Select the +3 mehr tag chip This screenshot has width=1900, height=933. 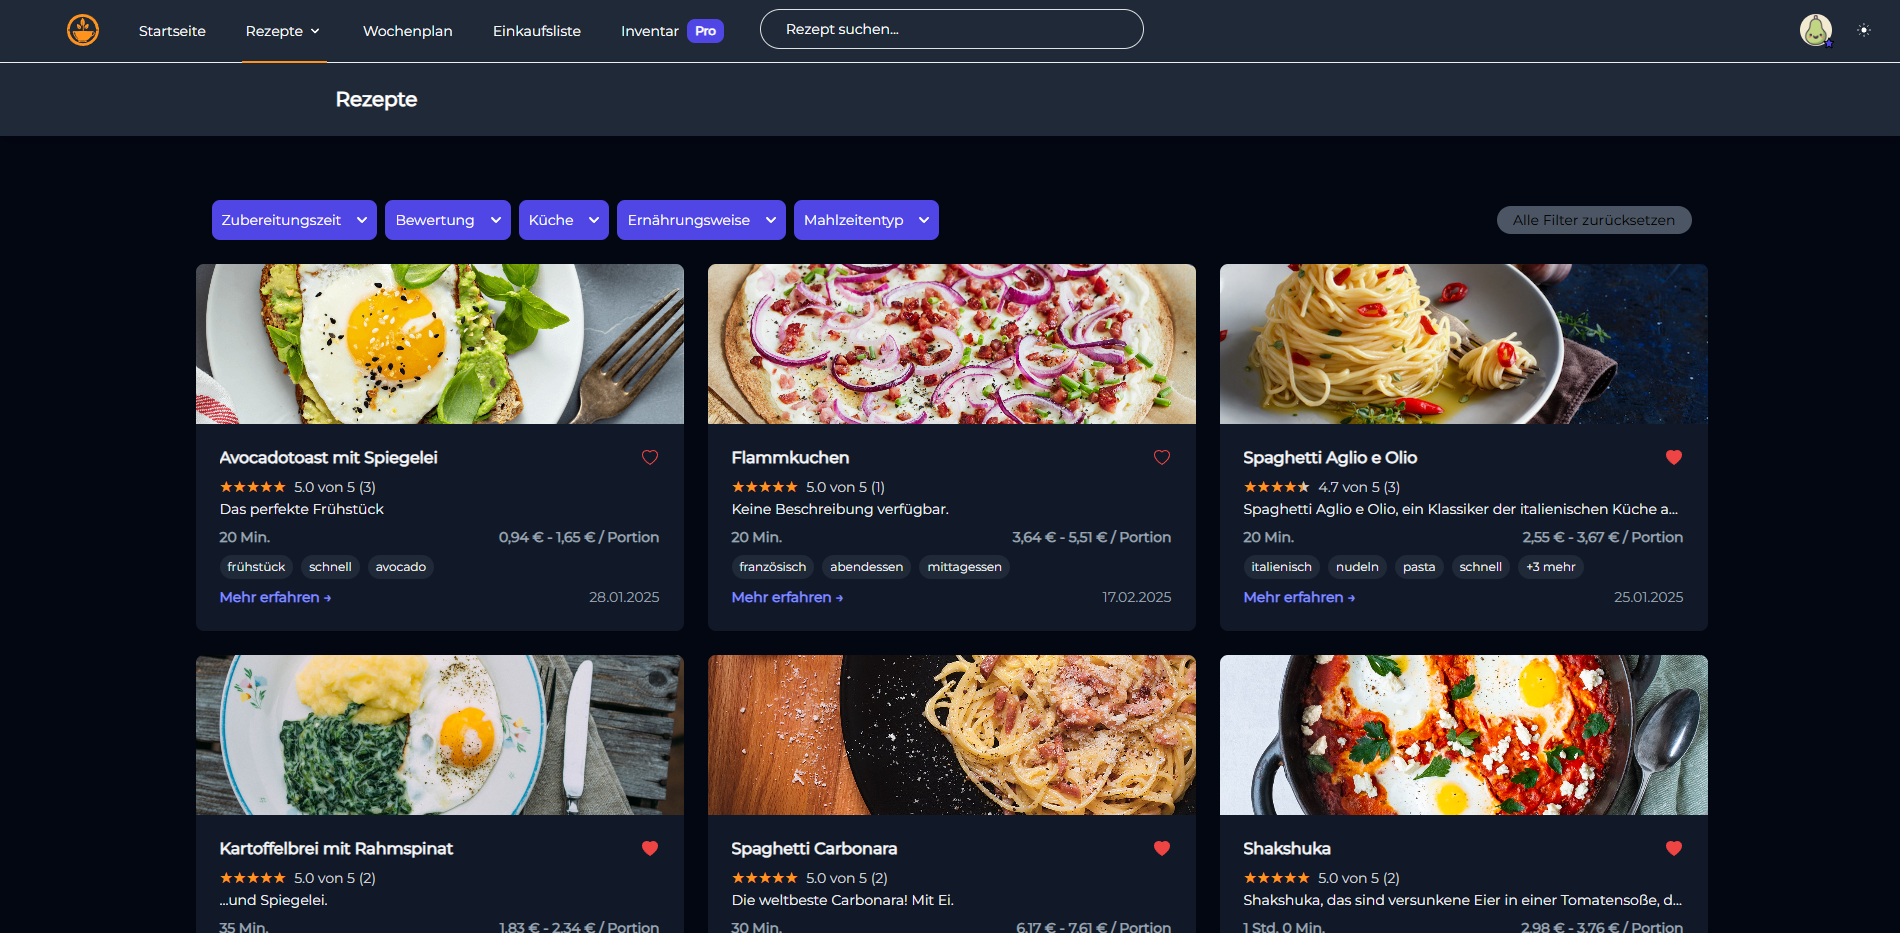coord(1550,567)
